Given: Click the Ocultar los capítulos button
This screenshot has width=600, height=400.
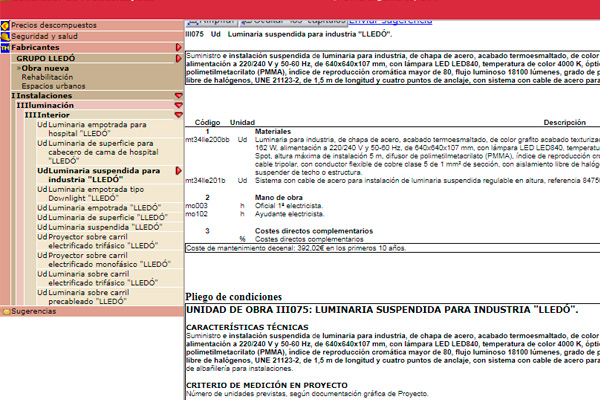Looking at the screenshot, I should pos(293,21).
